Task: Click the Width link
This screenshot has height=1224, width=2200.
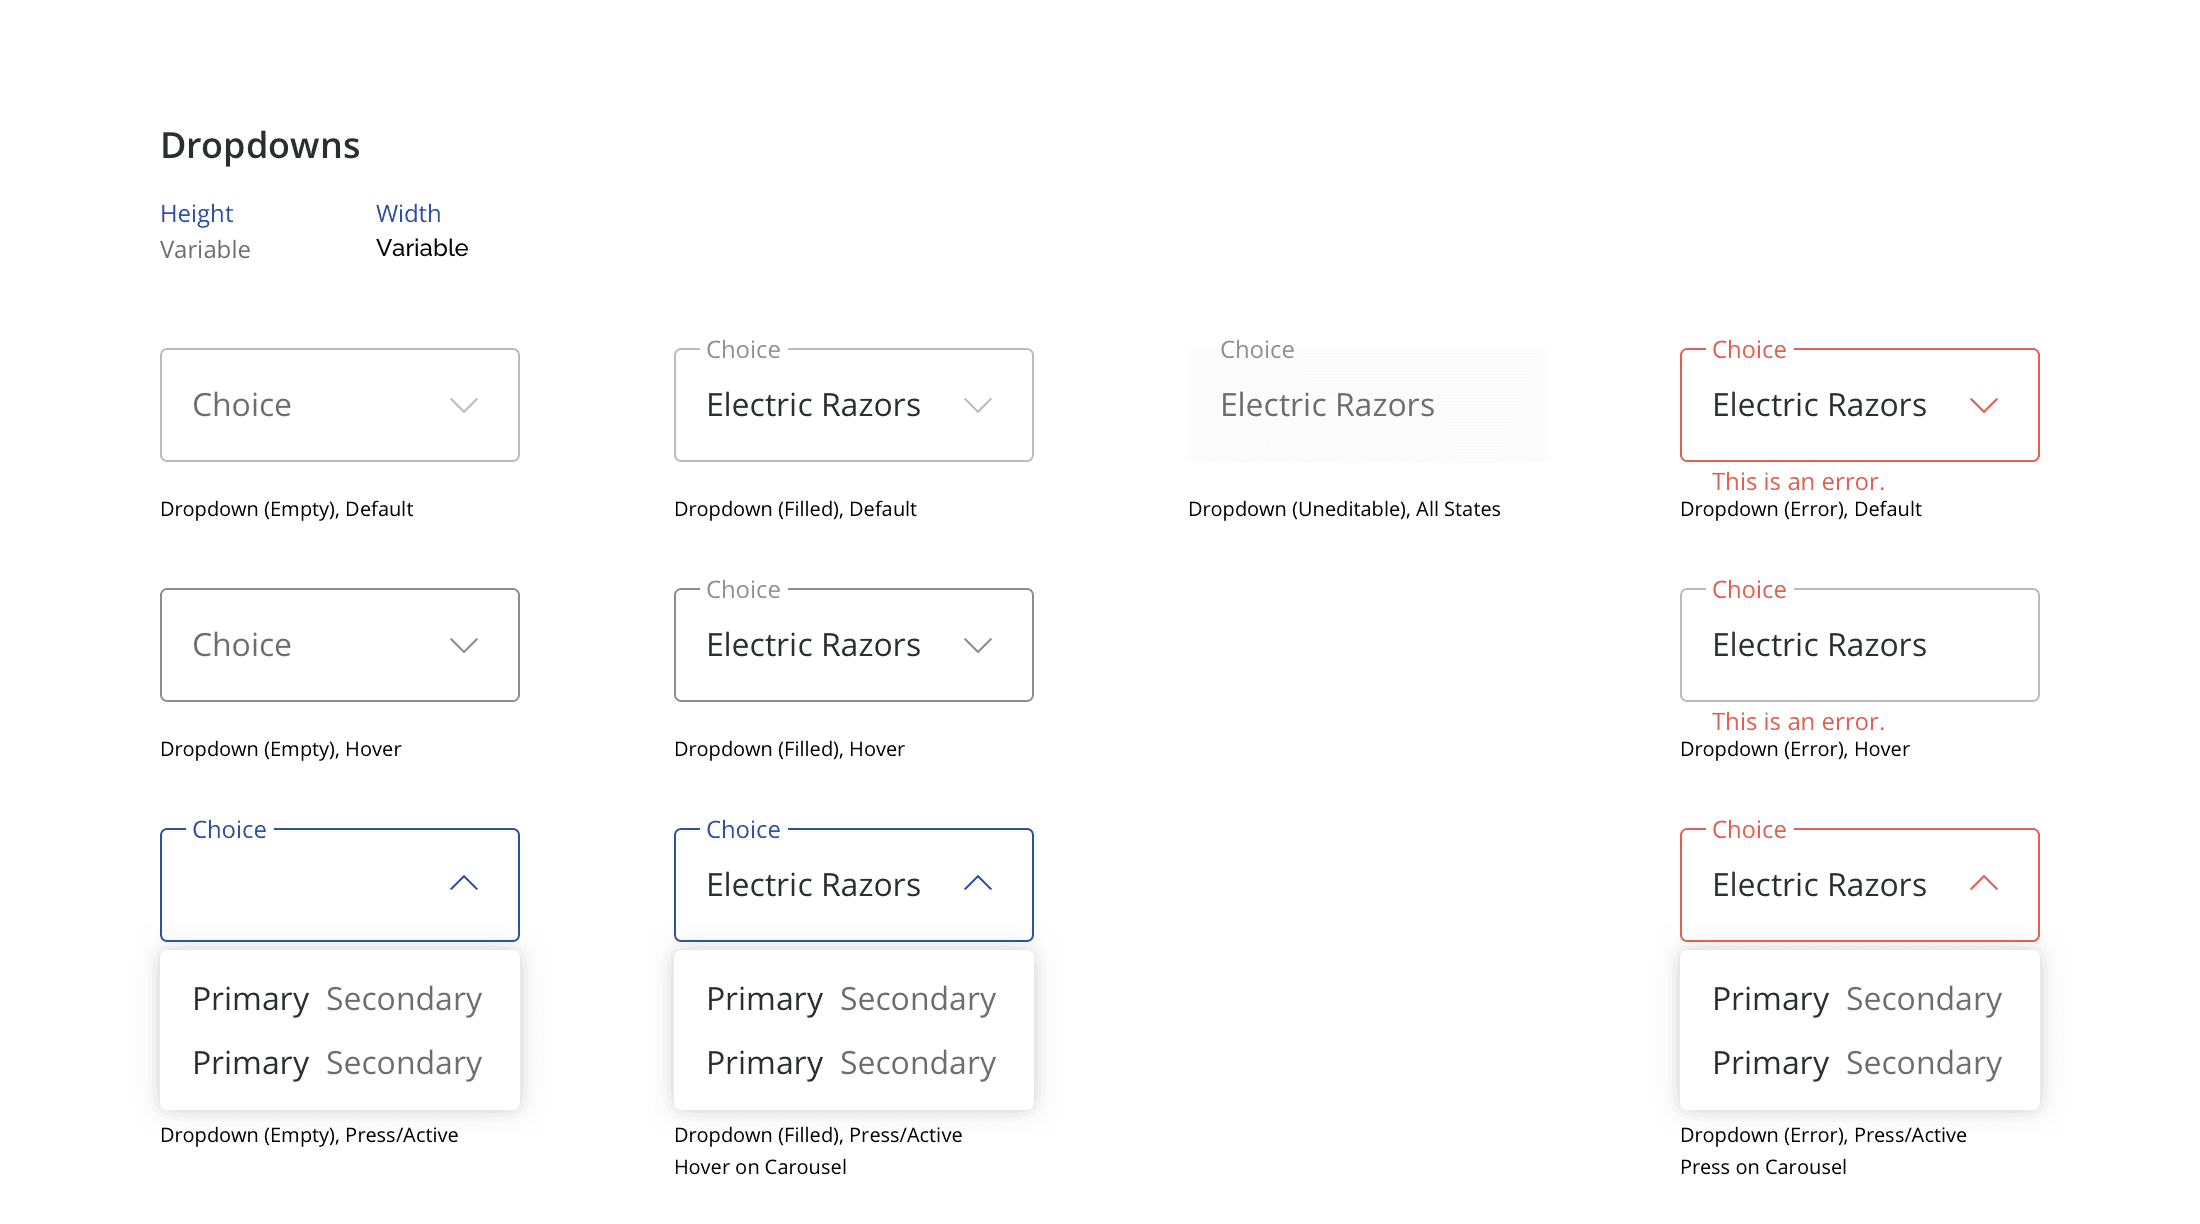Action: point(408,213)
